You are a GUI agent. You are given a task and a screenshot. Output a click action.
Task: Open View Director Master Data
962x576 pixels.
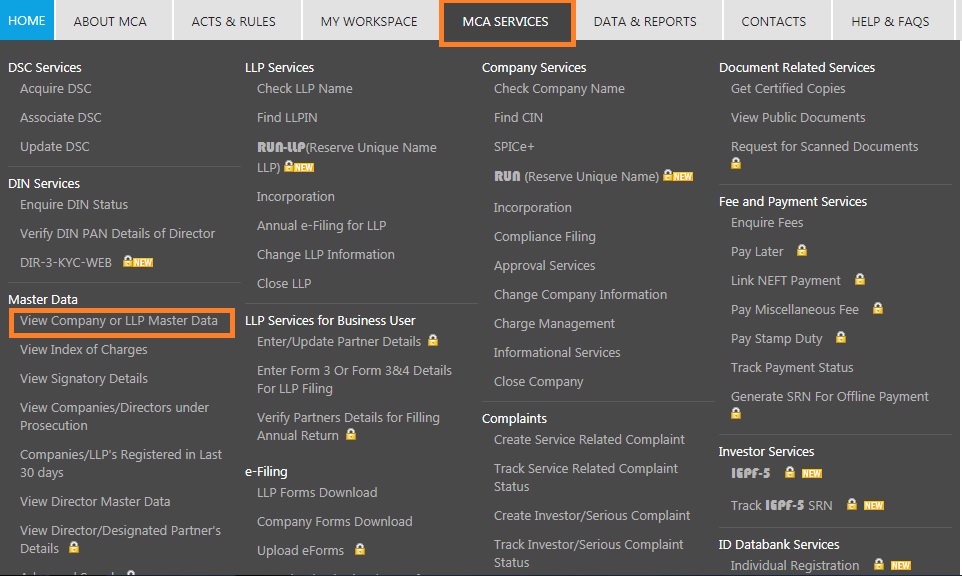(95, 501)
